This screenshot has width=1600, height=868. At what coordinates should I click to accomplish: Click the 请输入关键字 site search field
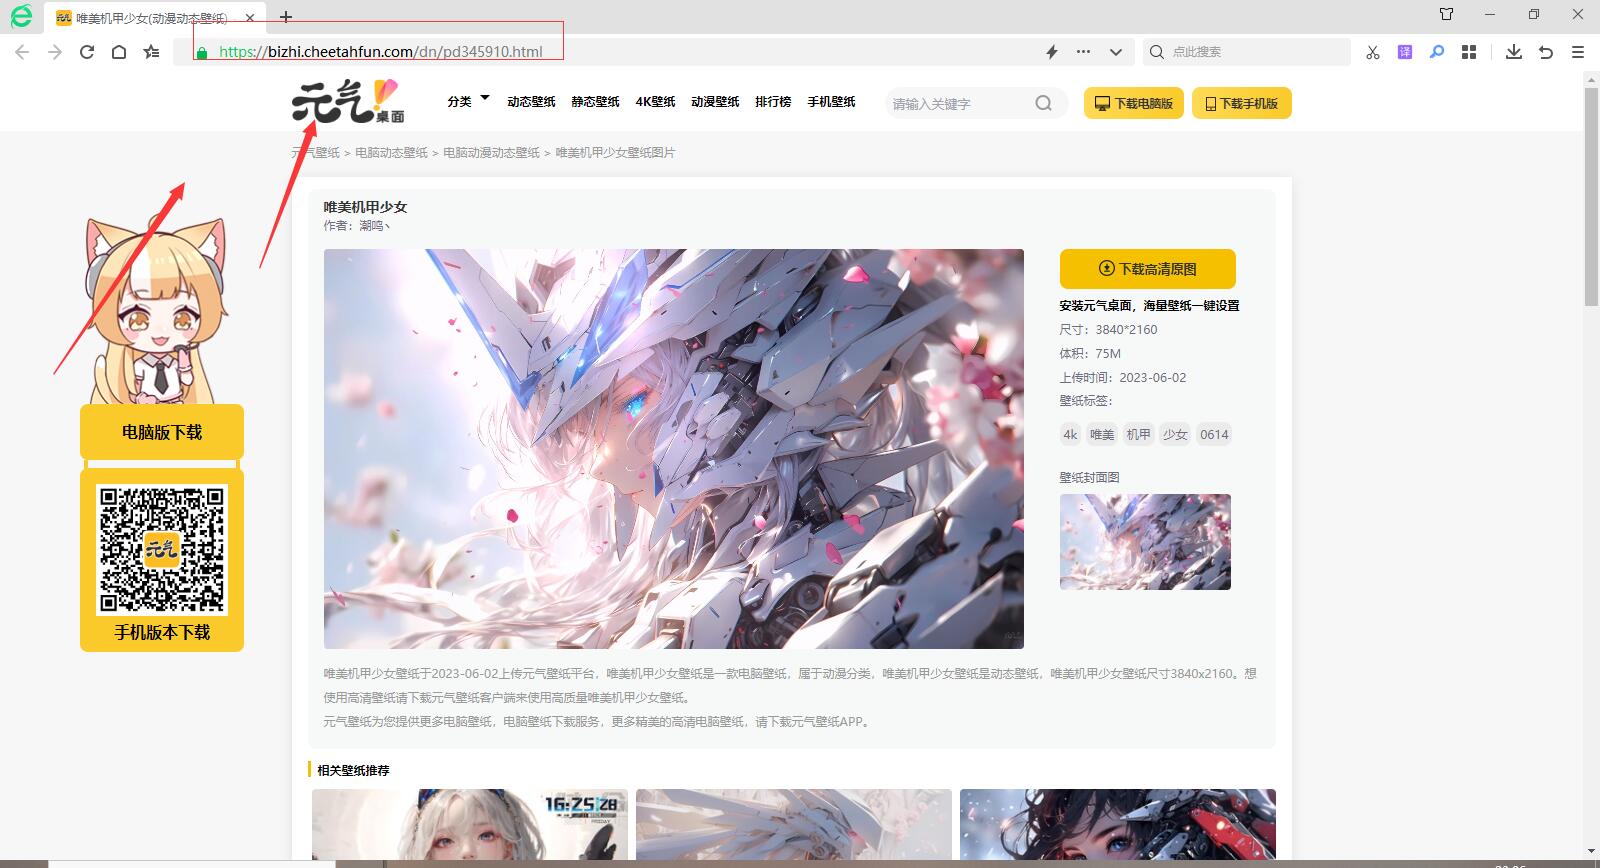958,103
